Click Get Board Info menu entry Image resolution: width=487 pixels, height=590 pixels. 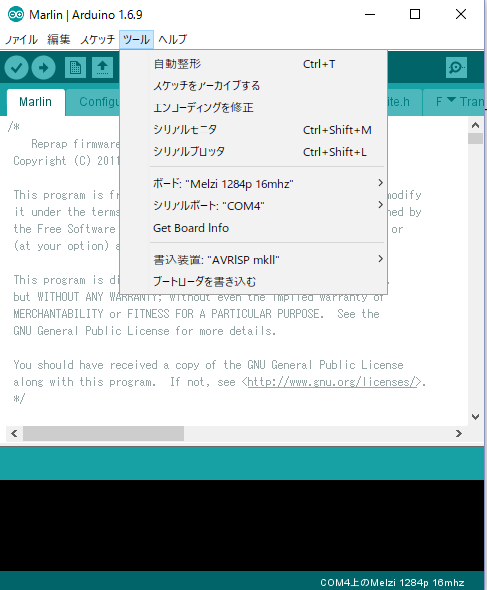tap(253, 228)
